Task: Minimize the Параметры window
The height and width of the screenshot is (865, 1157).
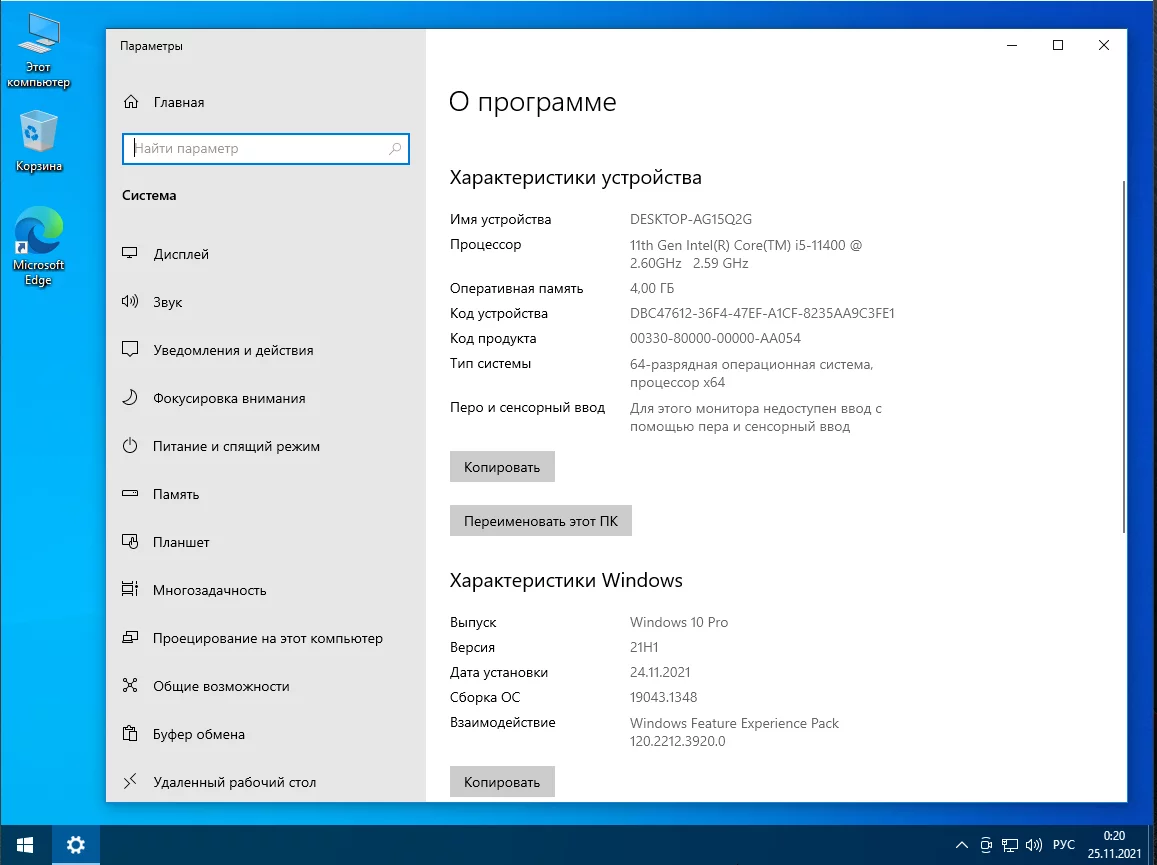Action: (x=1012, y=45)
